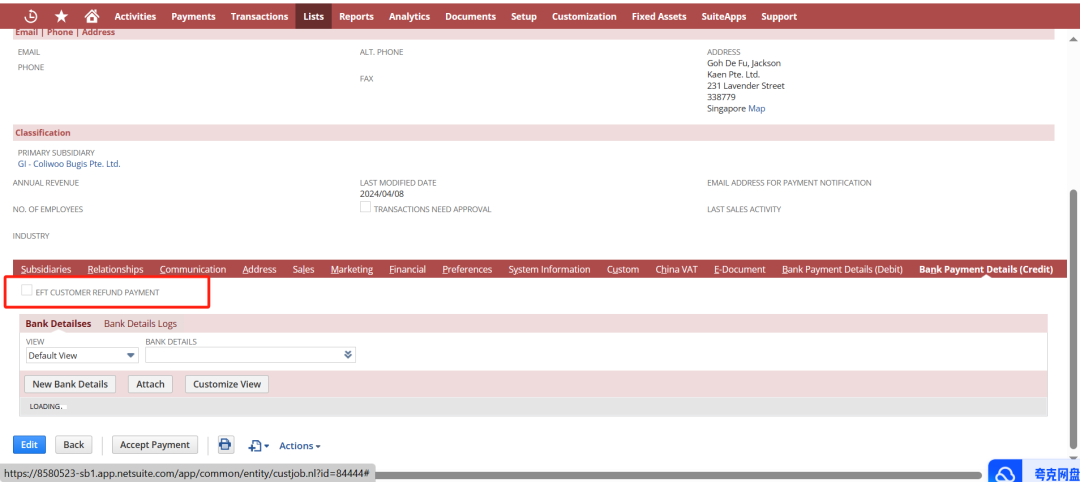
Task: Click the blue Edit button
Action: click(x=30, y=445)
